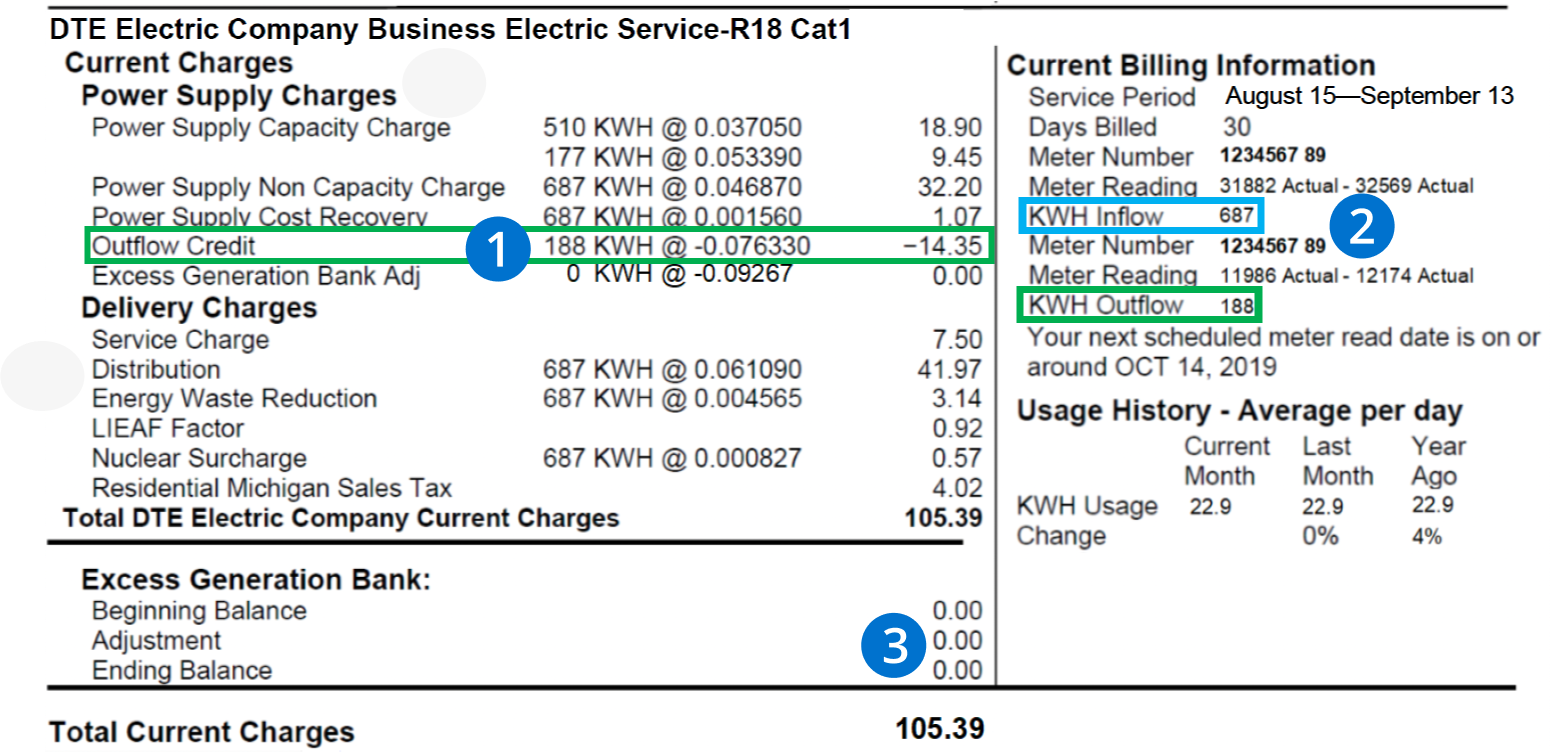Select the '687 KWH @ 0.061090' rate
Image resolution: width=1550 pixels, height=752 pixels.
point(672,370)
